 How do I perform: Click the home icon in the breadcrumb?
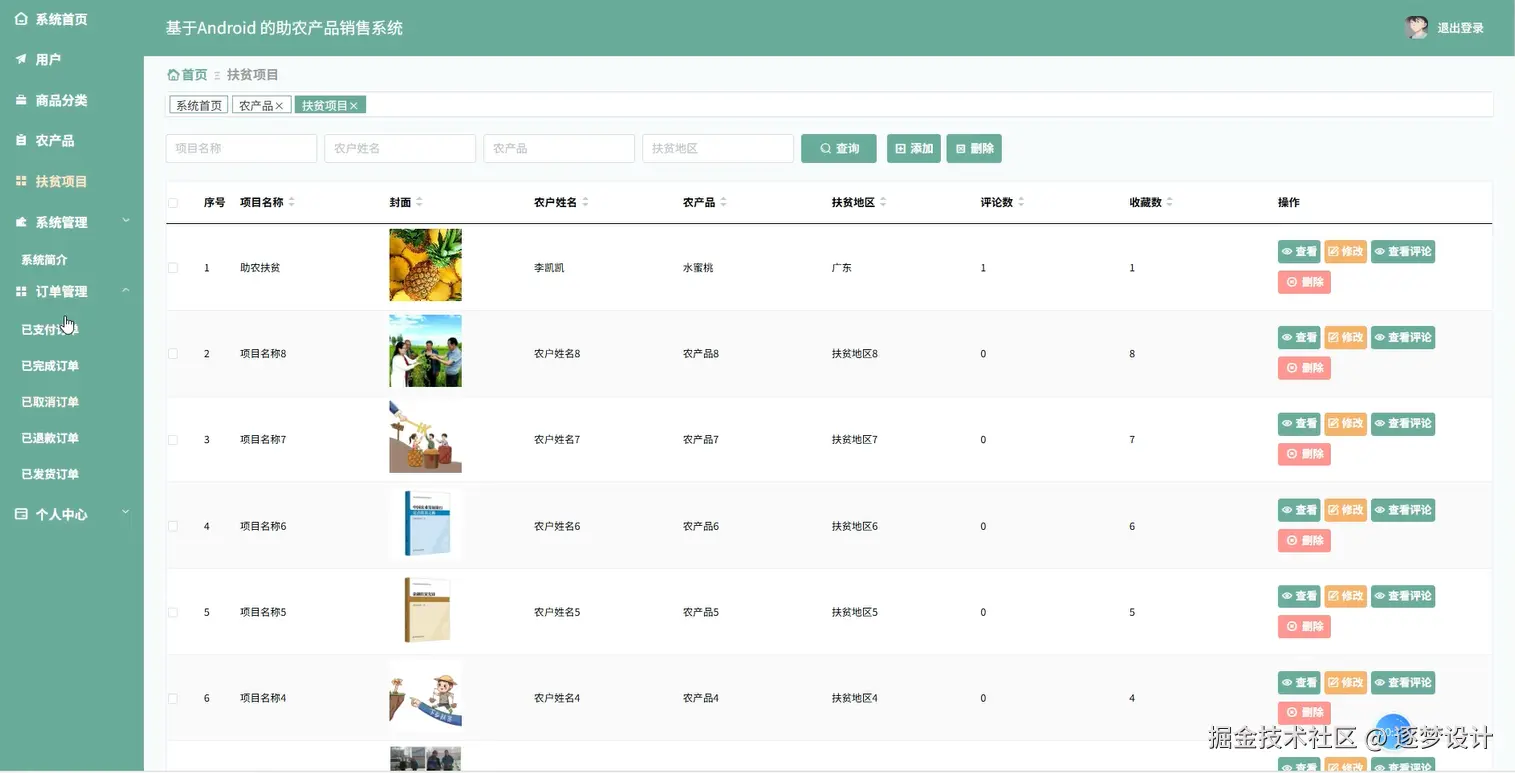173,75
